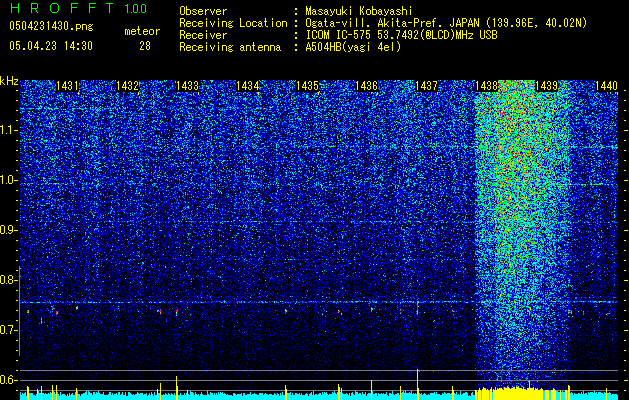Click the date stamp 05.04.23 14:30
The width and height of the screenshot is (629, 400).
point(51,46)
